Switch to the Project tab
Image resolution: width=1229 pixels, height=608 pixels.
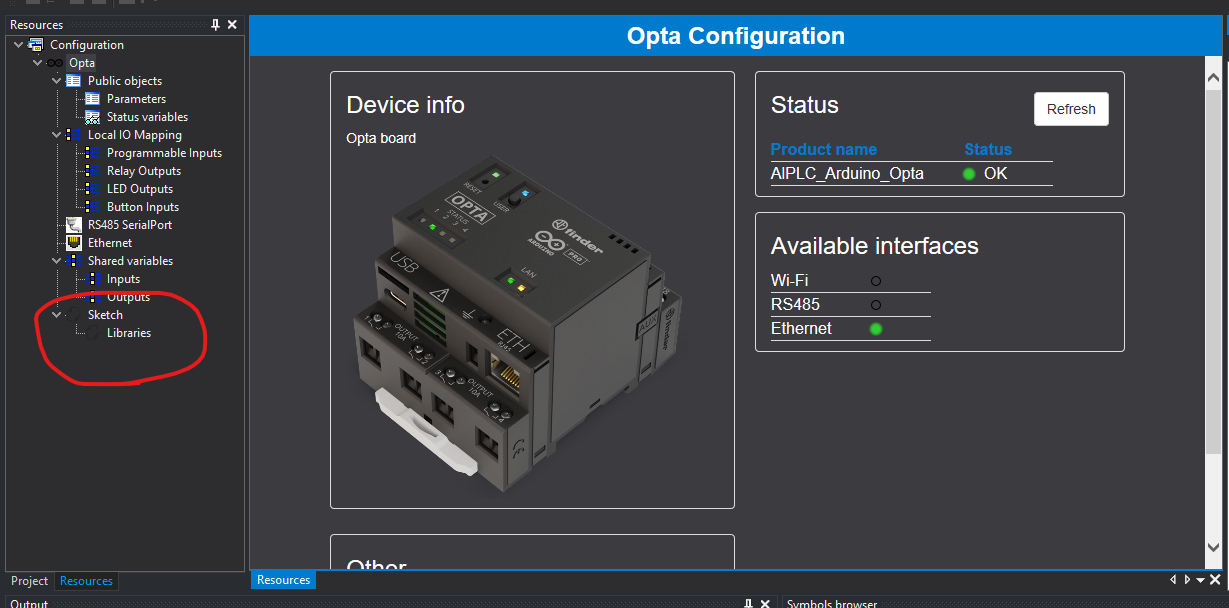point(29,581)
